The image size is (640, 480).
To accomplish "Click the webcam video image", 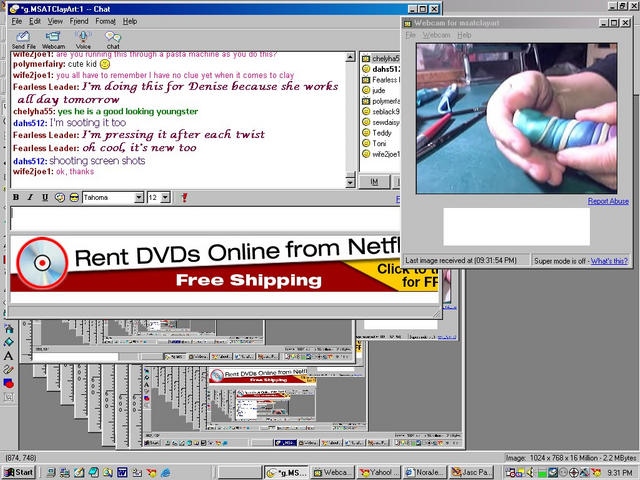I will click(516, 118).
